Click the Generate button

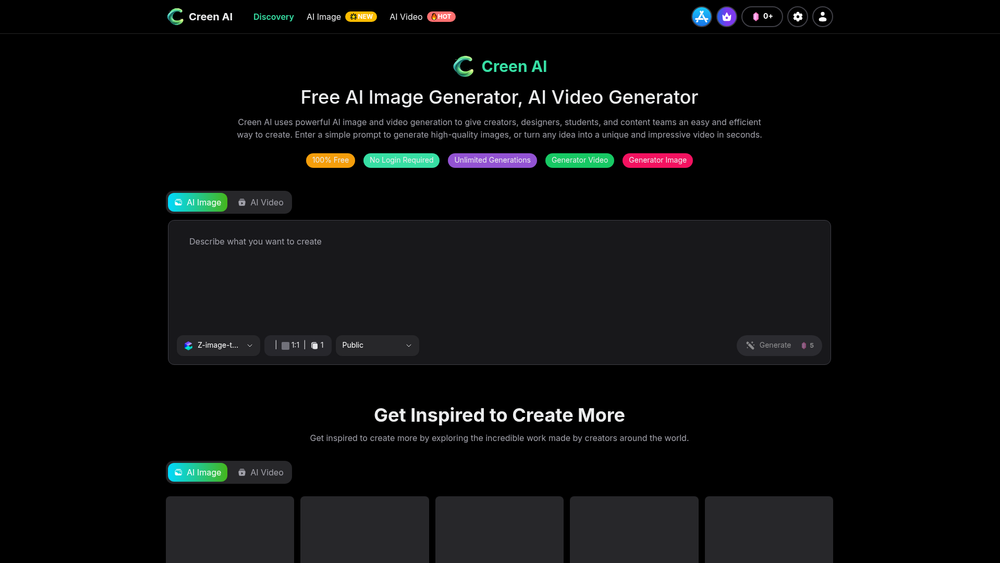tap(779, 345)
